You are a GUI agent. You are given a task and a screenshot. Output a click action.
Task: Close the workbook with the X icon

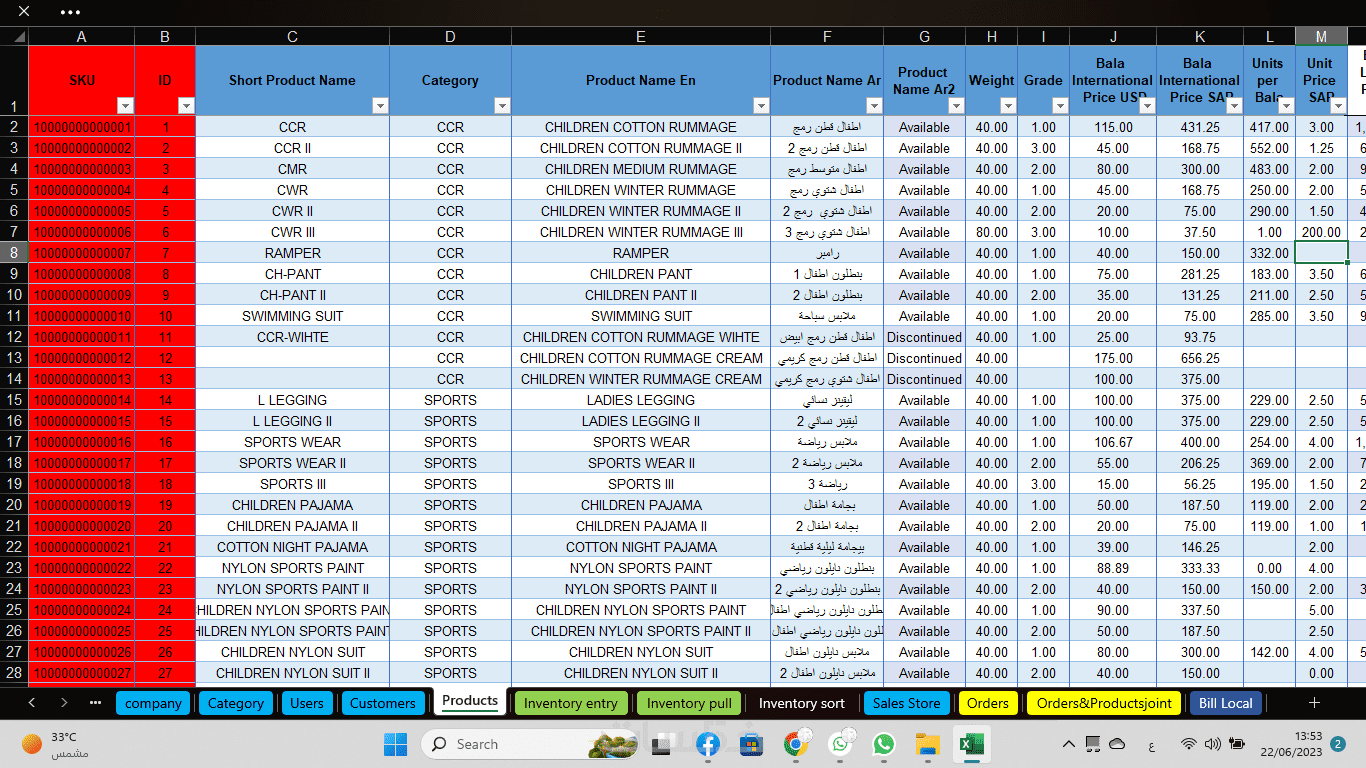click(24, 12)
